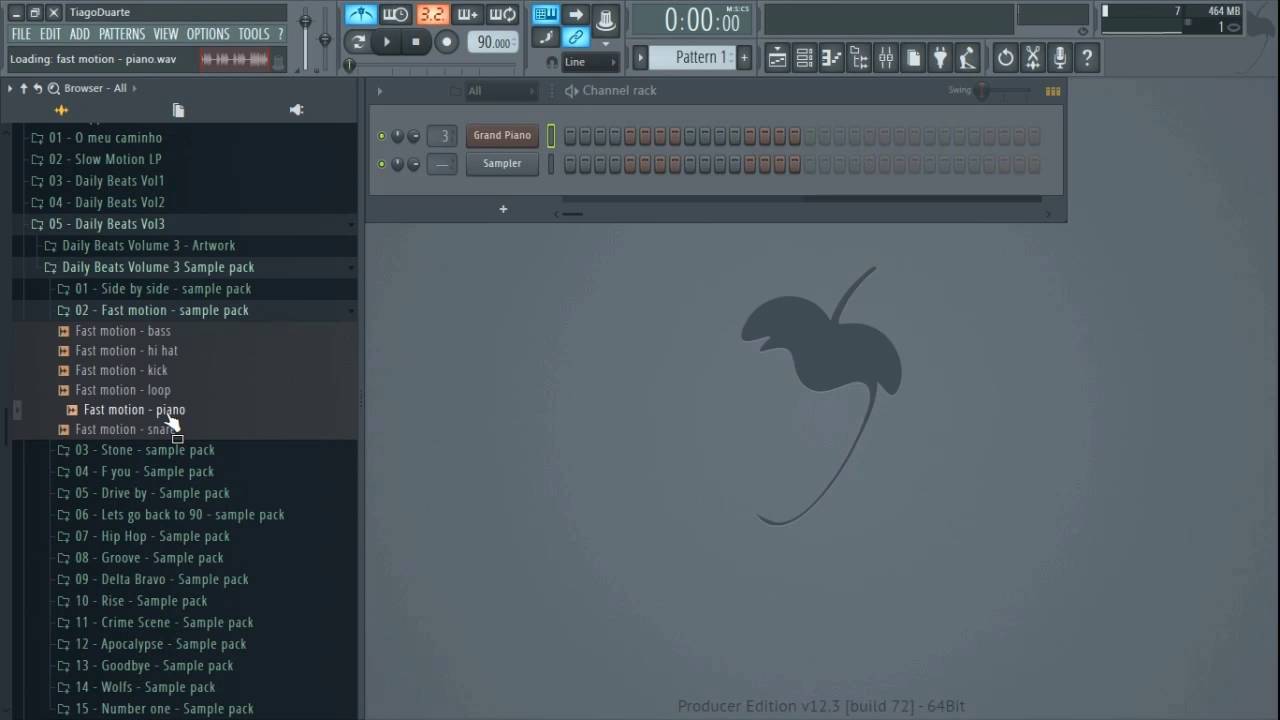
Task: Open the FILE menu
Action: 21,34
